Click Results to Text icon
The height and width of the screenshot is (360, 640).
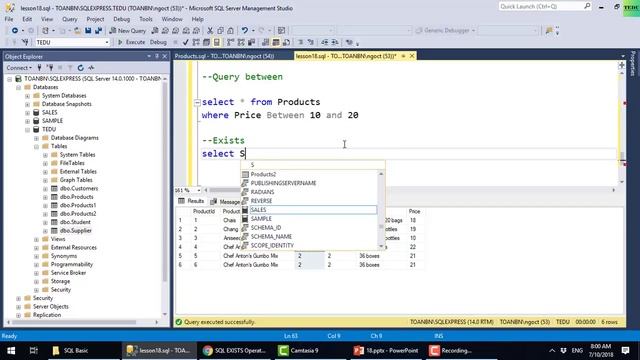tap(266, 42)
